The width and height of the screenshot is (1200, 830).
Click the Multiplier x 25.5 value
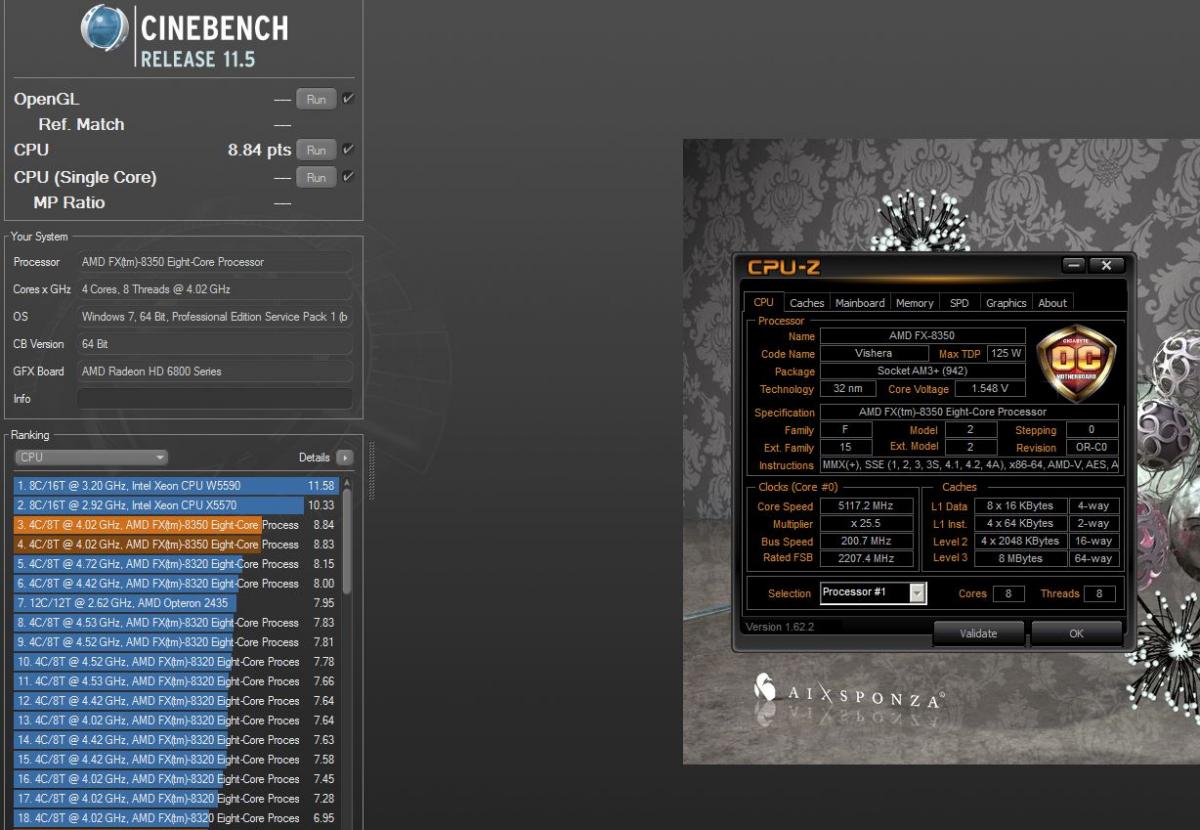(x=866, y=524)
